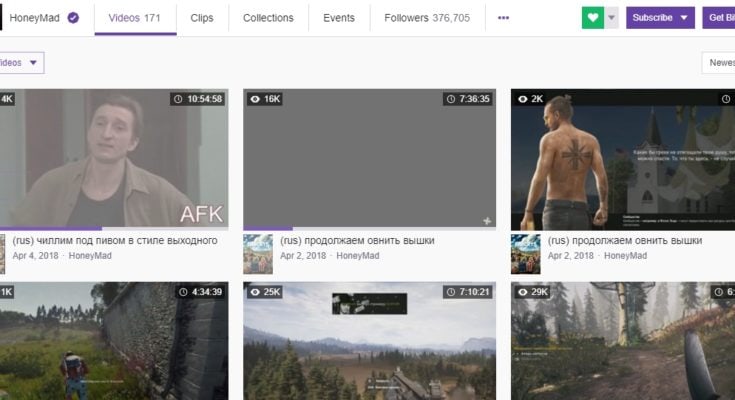Open the three-dots more menu

pos(503,18)
